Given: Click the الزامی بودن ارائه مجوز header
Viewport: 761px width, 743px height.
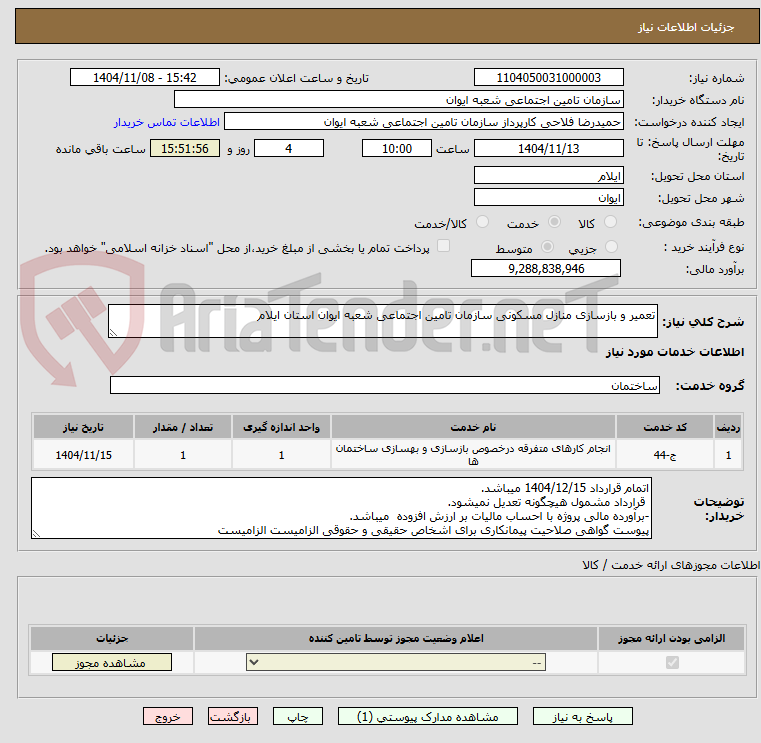Looking at the screenshot, I should (x=671, y=639).
